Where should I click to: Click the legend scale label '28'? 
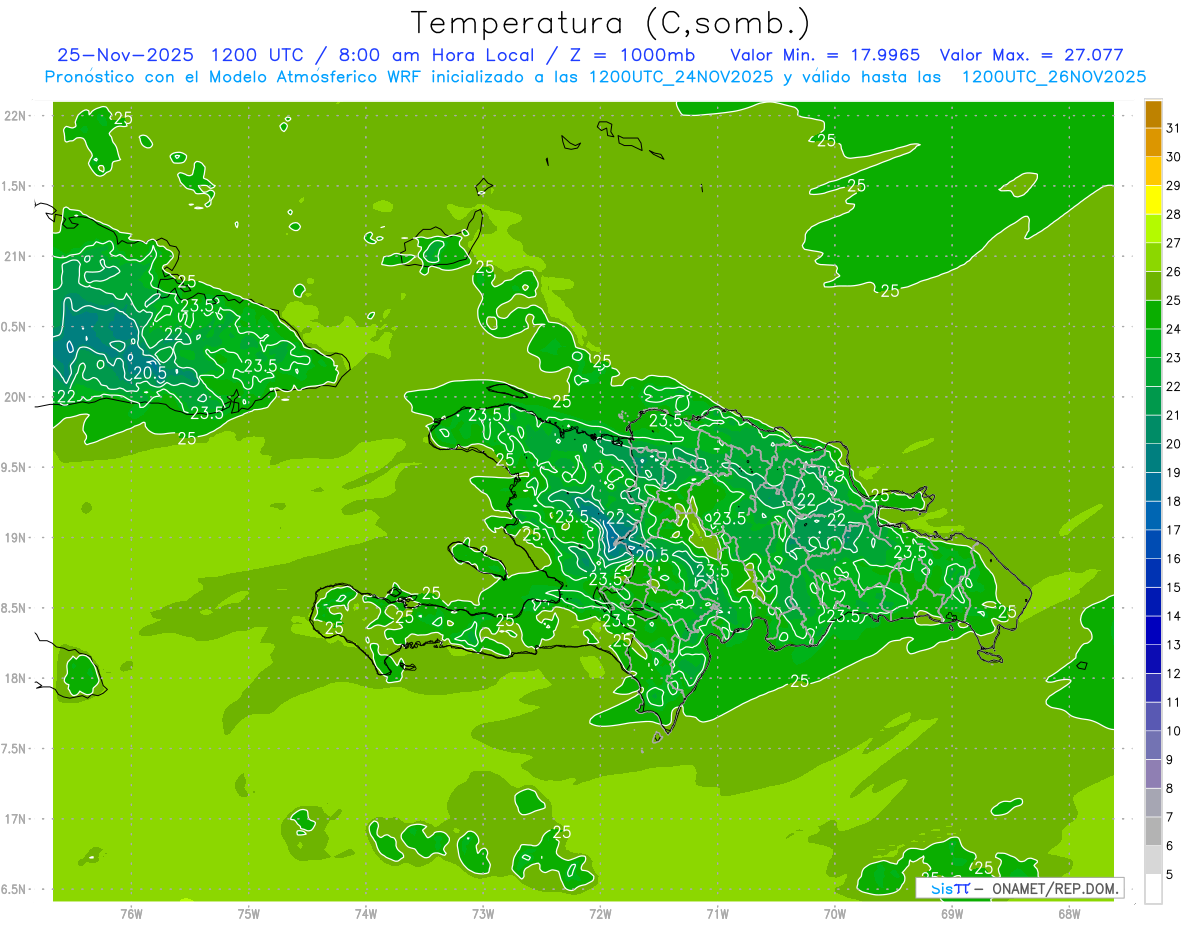pos(1174,214)
